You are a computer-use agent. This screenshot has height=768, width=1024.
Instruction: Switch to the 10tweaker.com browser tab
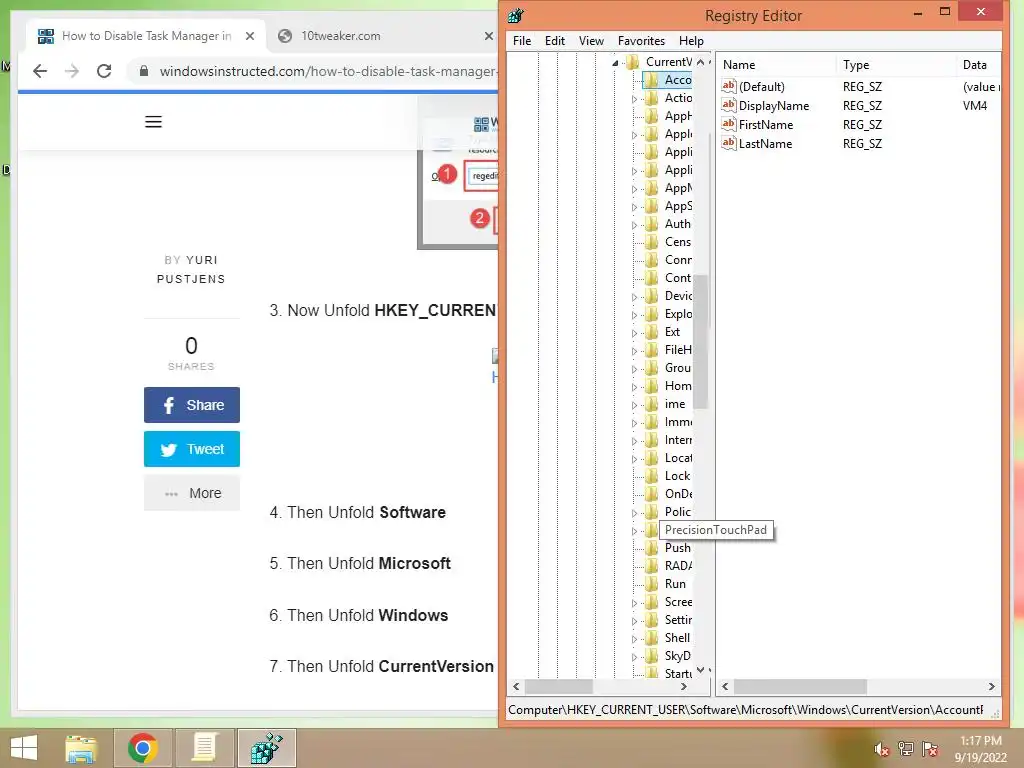click(340, 36)
